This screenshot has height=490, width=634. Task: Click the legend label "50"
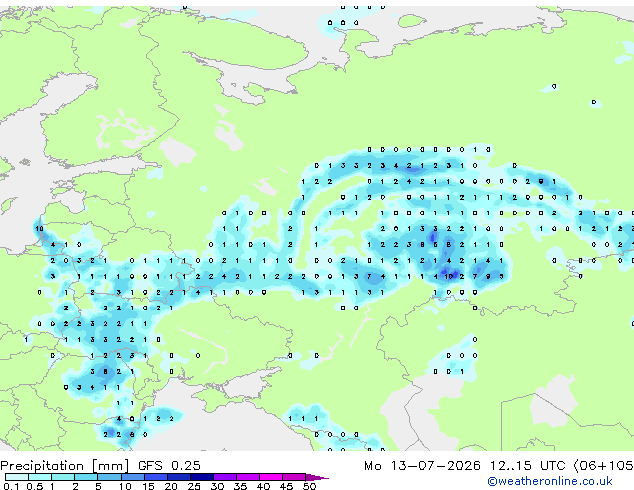(309, 486)
